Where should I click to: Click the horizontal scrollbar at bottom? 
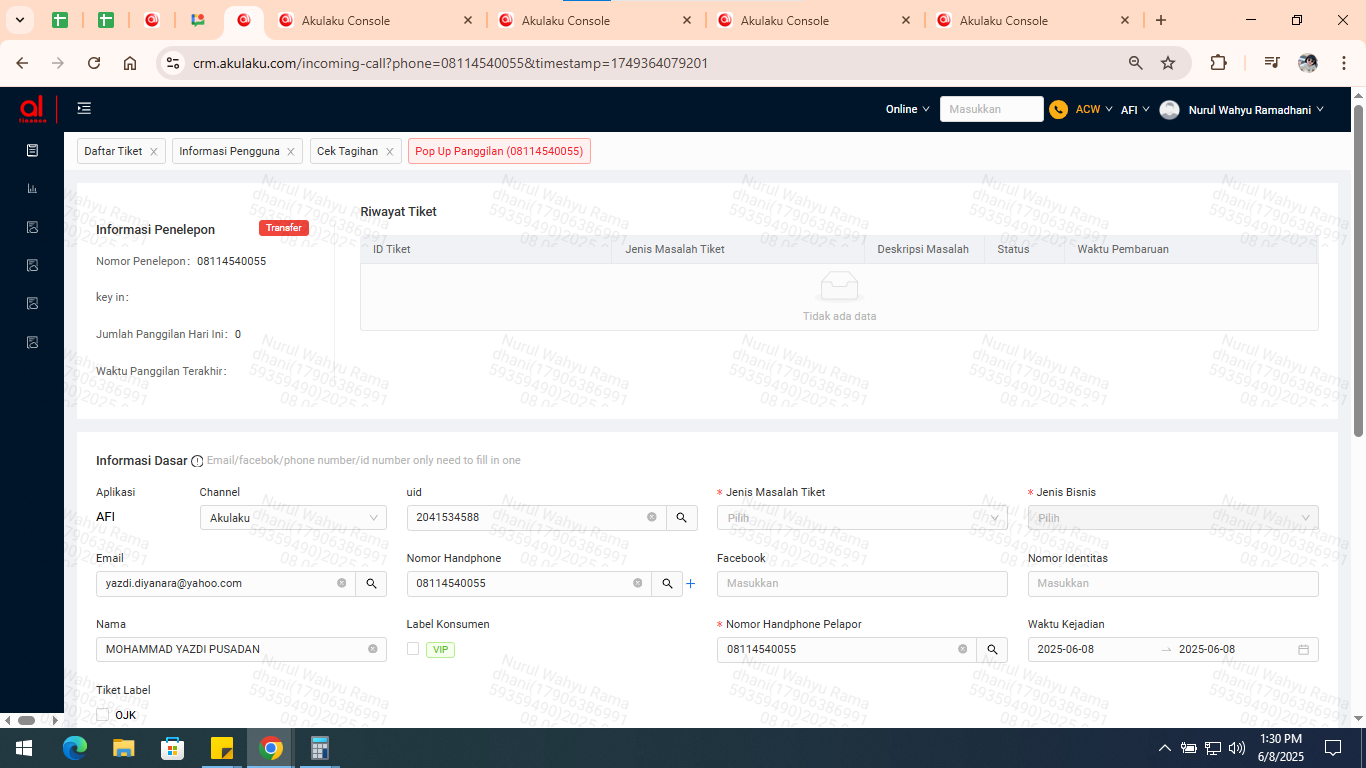tap(27, 720)
